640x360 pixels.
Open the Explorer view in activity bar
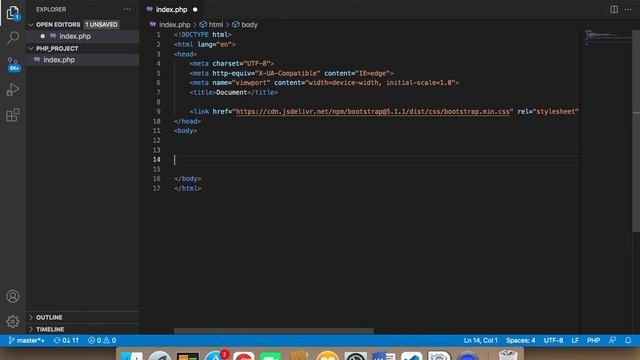(13, 13)
